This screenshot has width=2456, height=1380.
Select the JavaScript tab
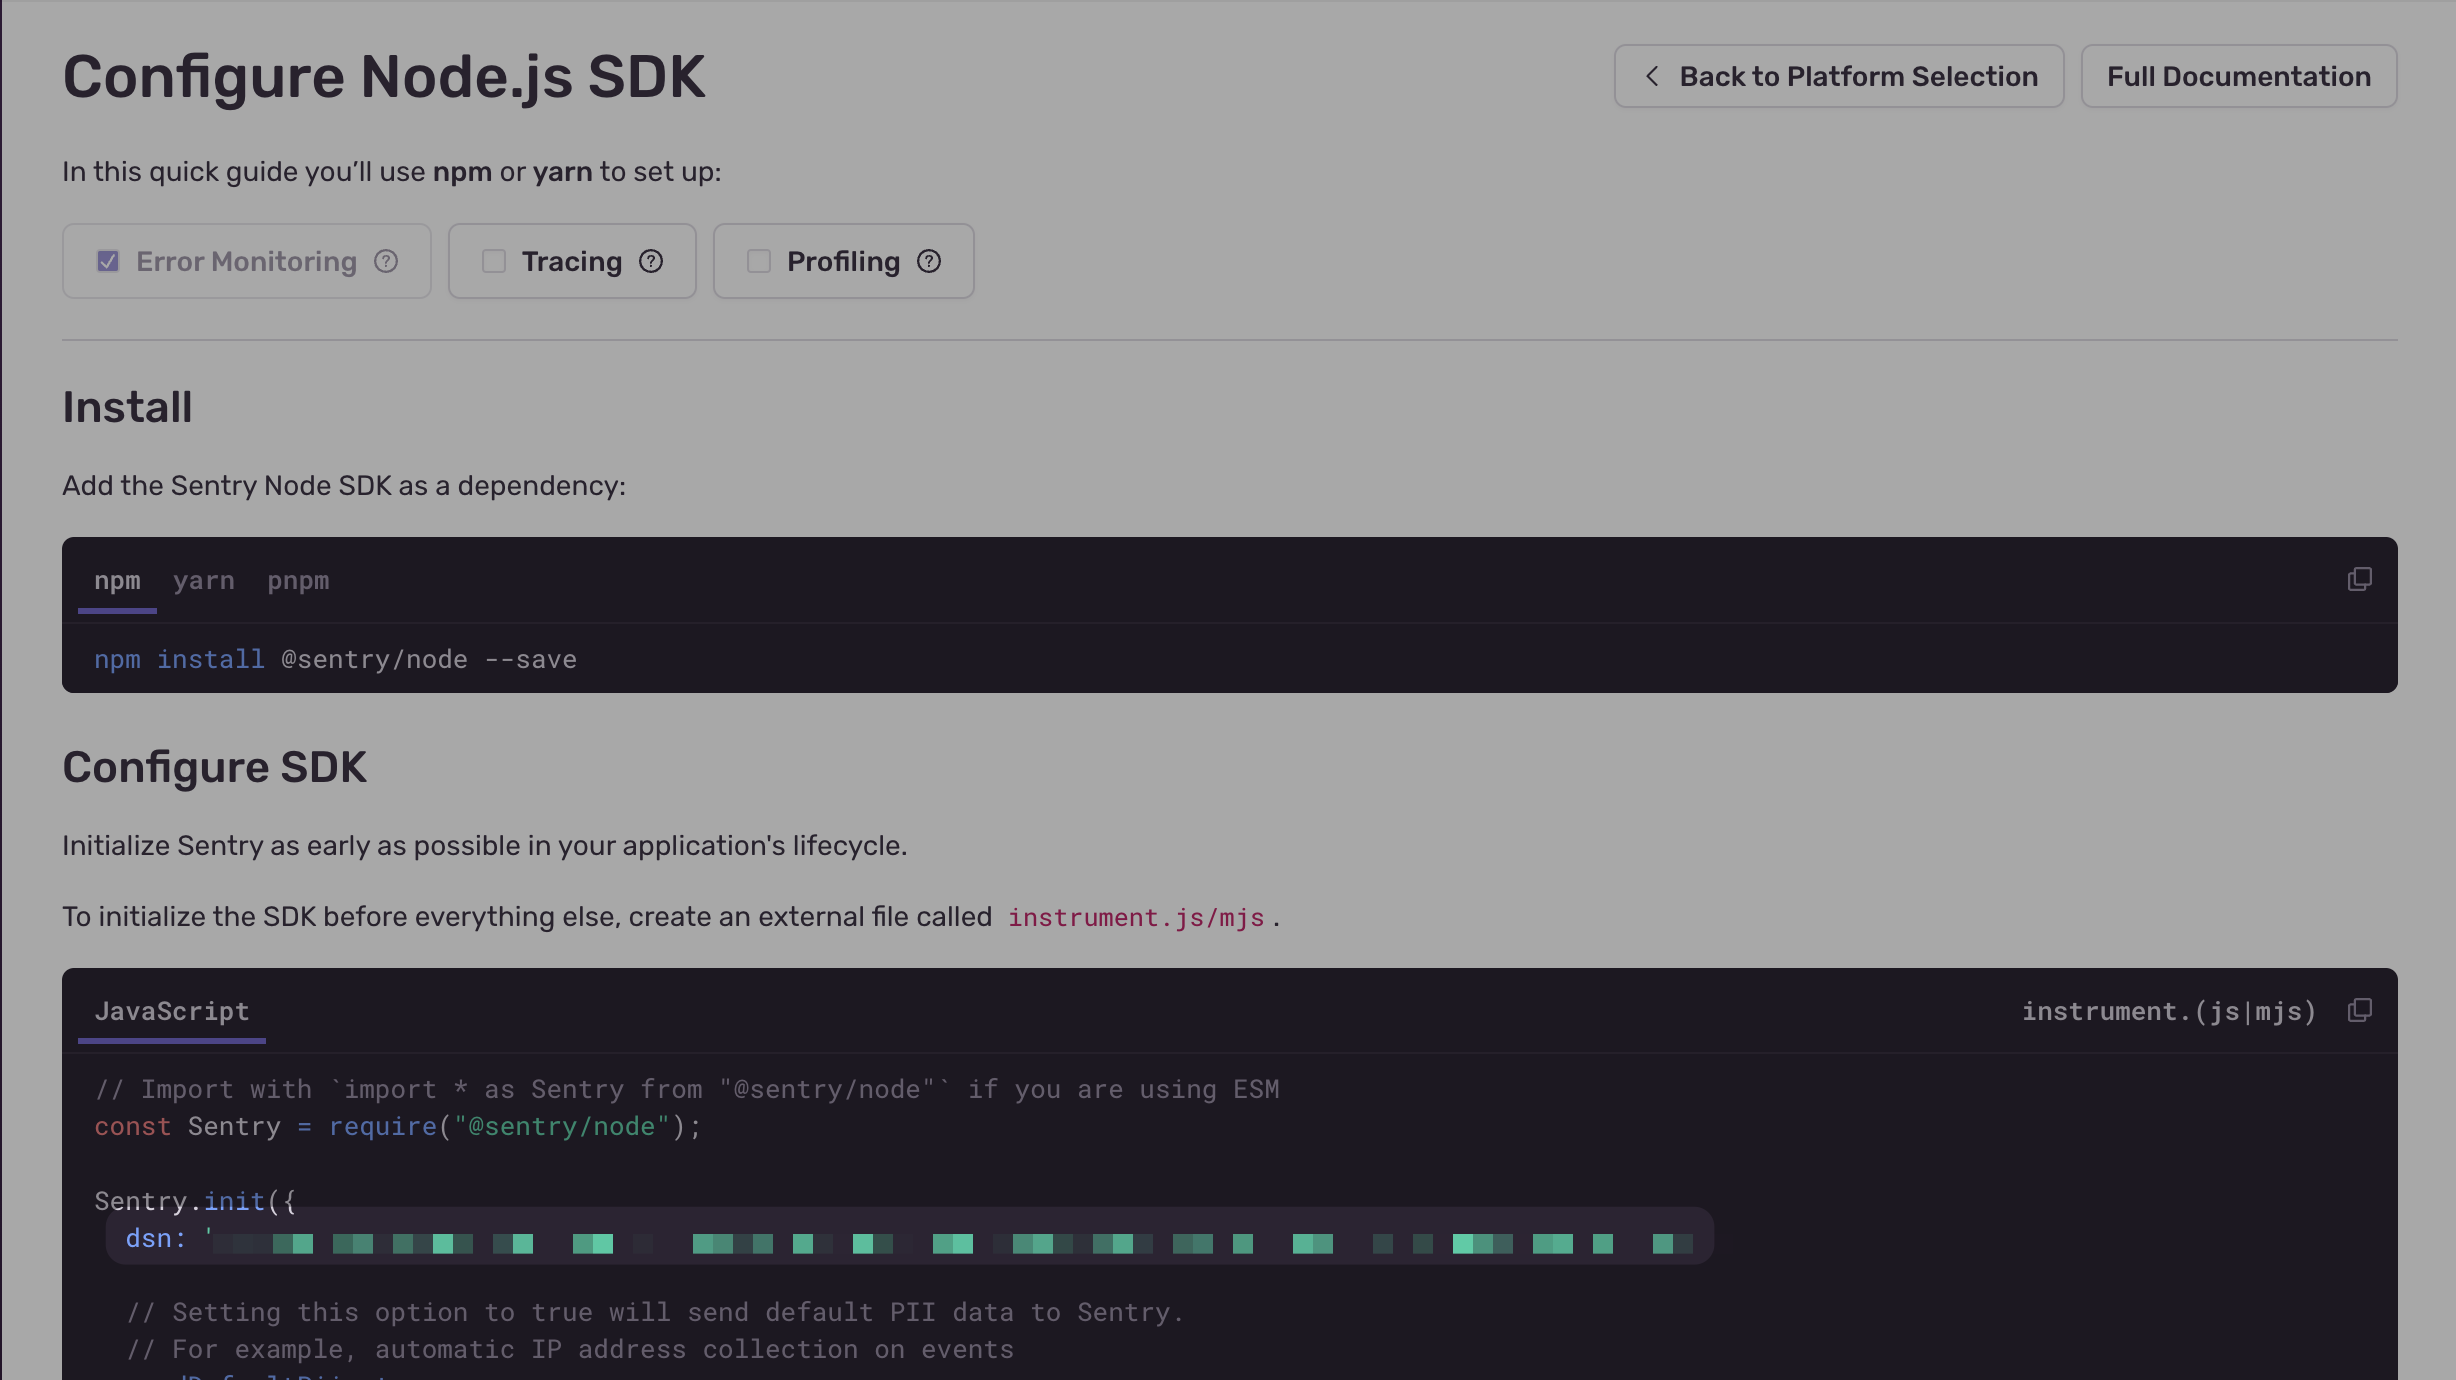(x=171, y=1011)
